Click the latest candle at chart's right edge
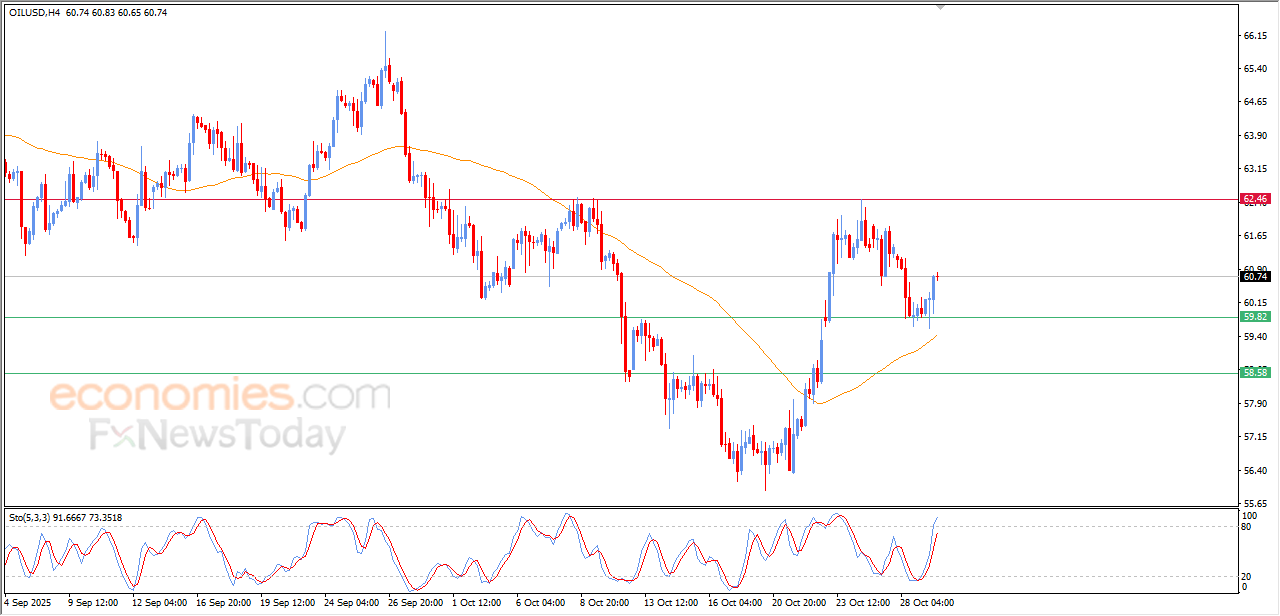The image size is (1280, 616). (x=938, y=277)
